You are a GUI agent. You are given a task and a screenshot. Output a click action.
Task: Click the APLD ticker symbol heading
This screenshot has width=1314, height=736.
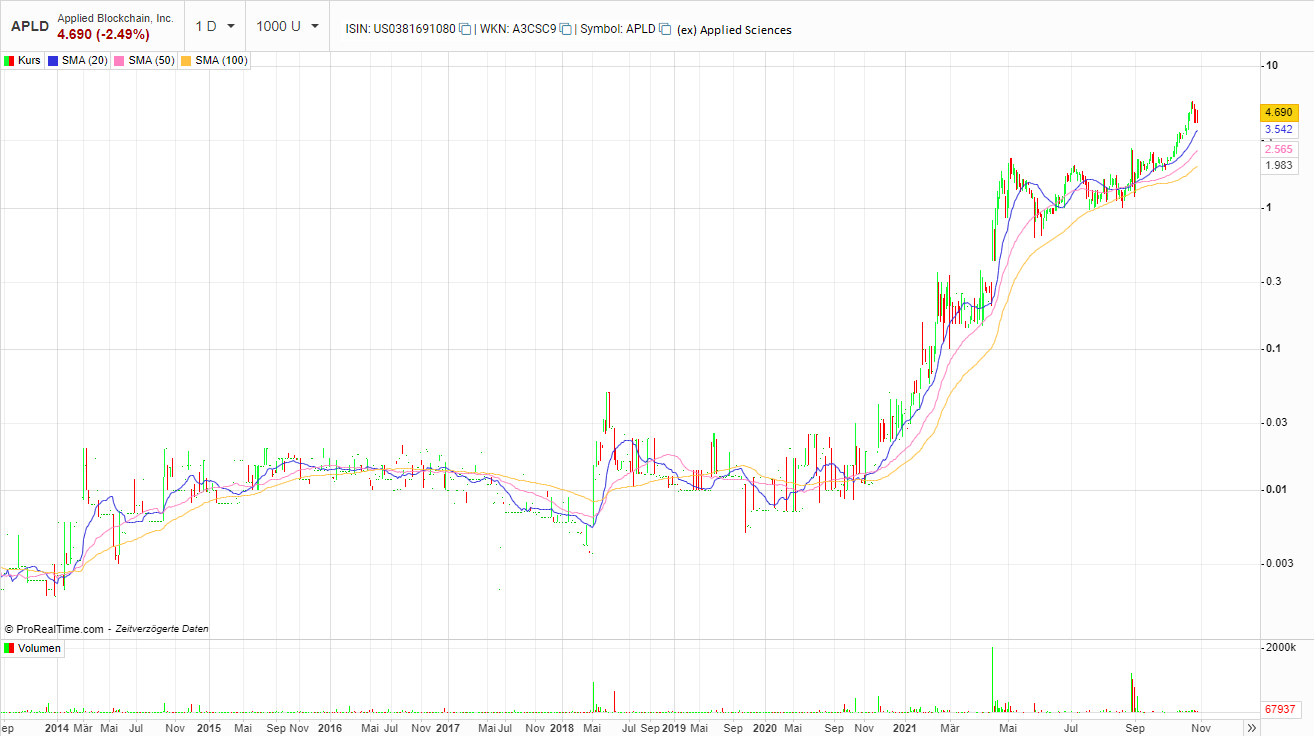tap(30, 26)
